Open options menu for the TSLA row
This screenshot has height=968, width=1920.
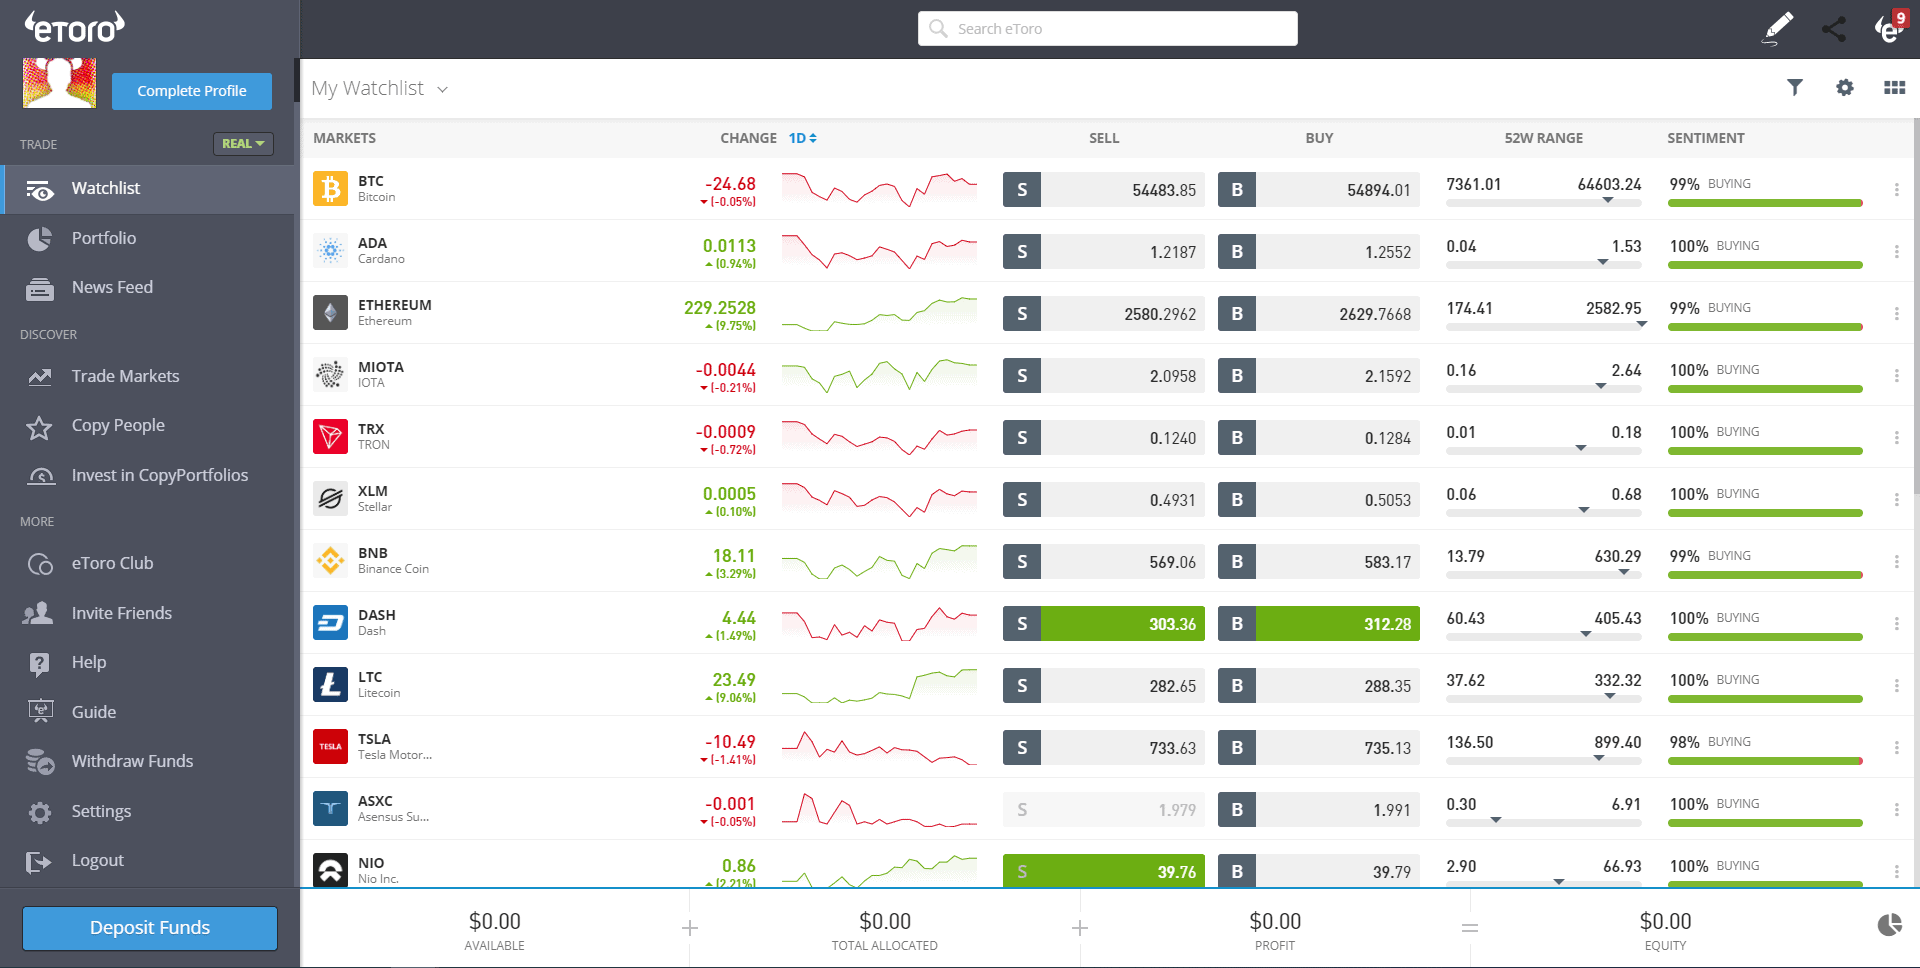1896,748
